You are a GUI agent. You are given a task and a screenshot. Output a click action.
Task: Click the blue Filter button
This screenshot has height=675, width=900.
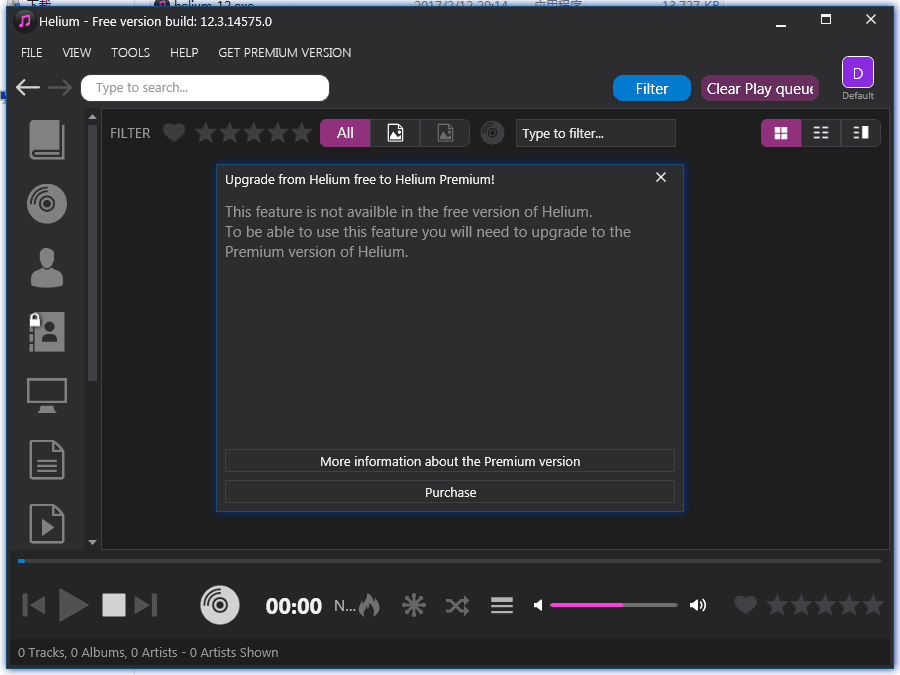[x=651, y=88]
